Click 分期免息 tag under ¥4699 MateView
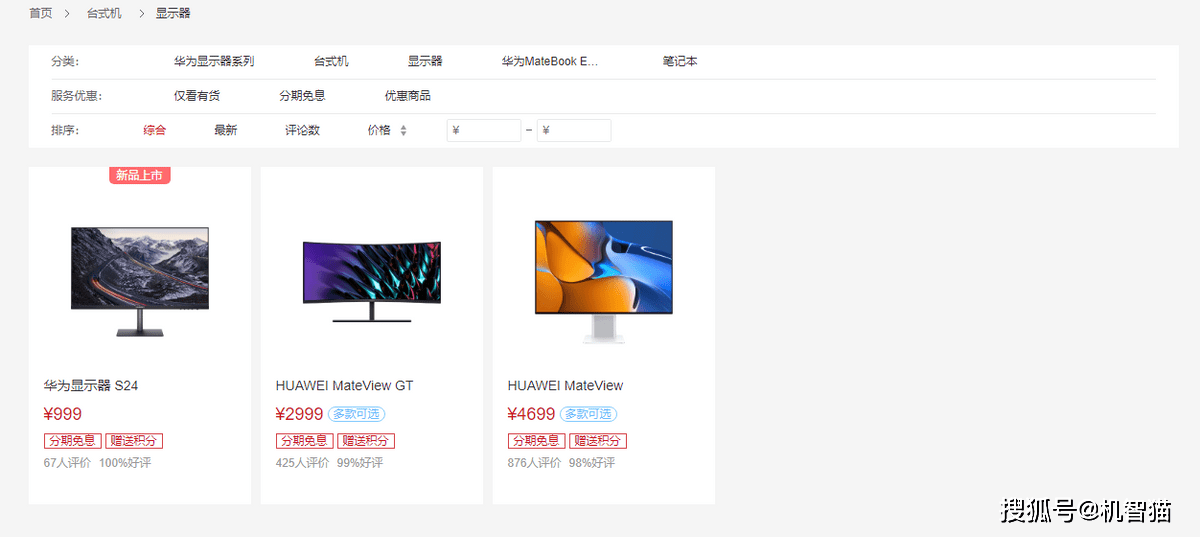1200x537 pixels. click(x=537, y=441)
